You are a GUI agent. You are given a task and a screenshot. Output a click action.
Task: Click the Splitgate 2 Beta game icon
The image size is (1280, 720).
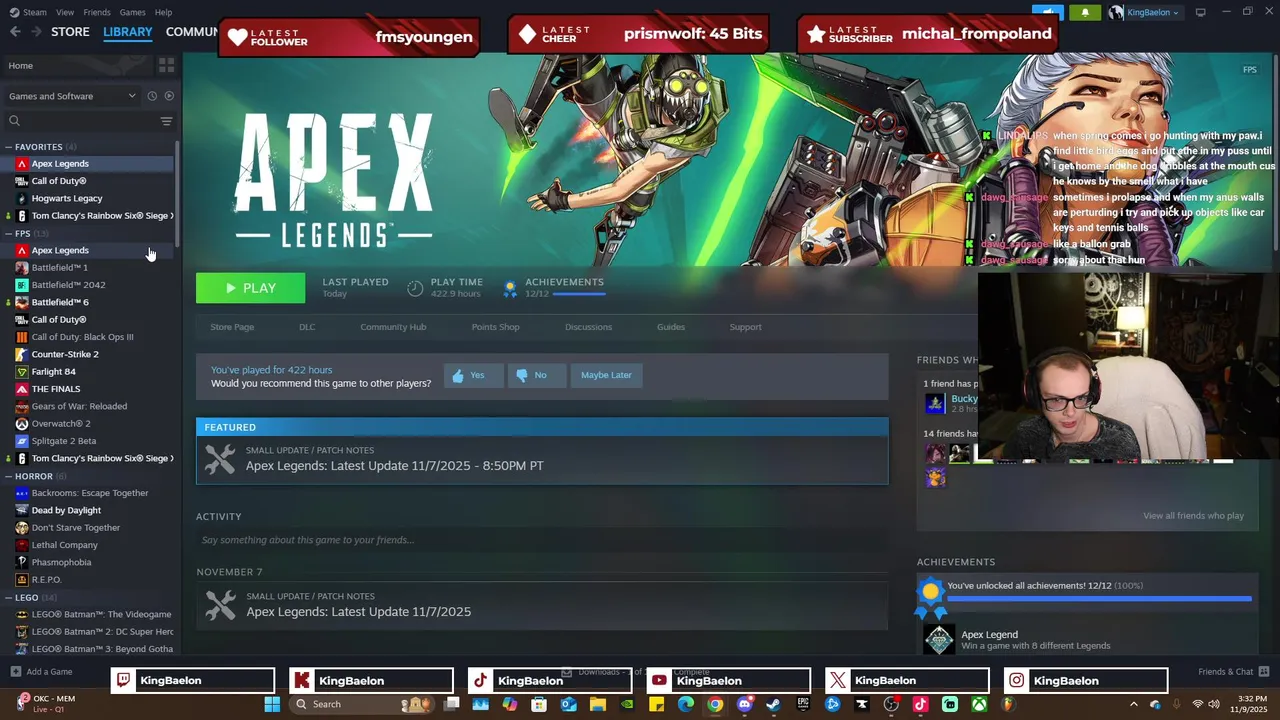(x=22, y=441)
